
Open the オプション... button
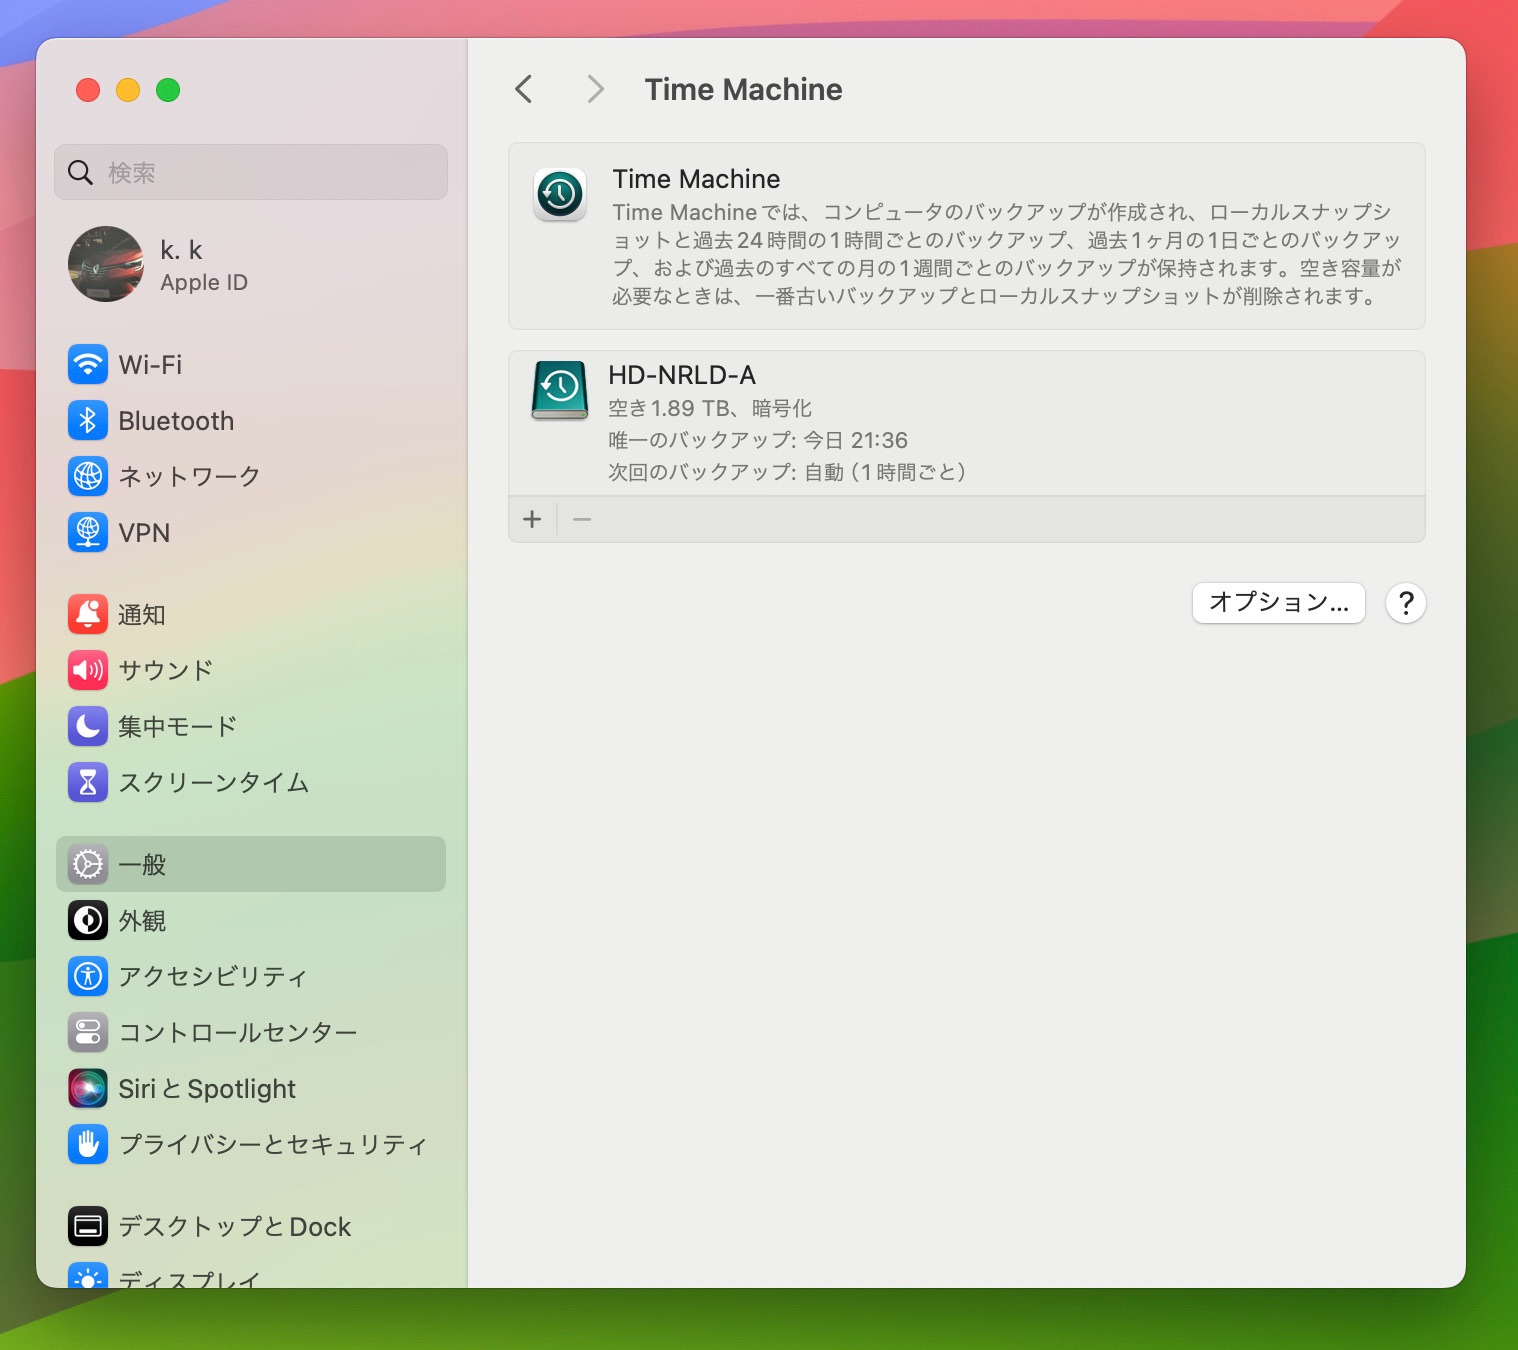pyautogui.click(x=1279, y=603)
